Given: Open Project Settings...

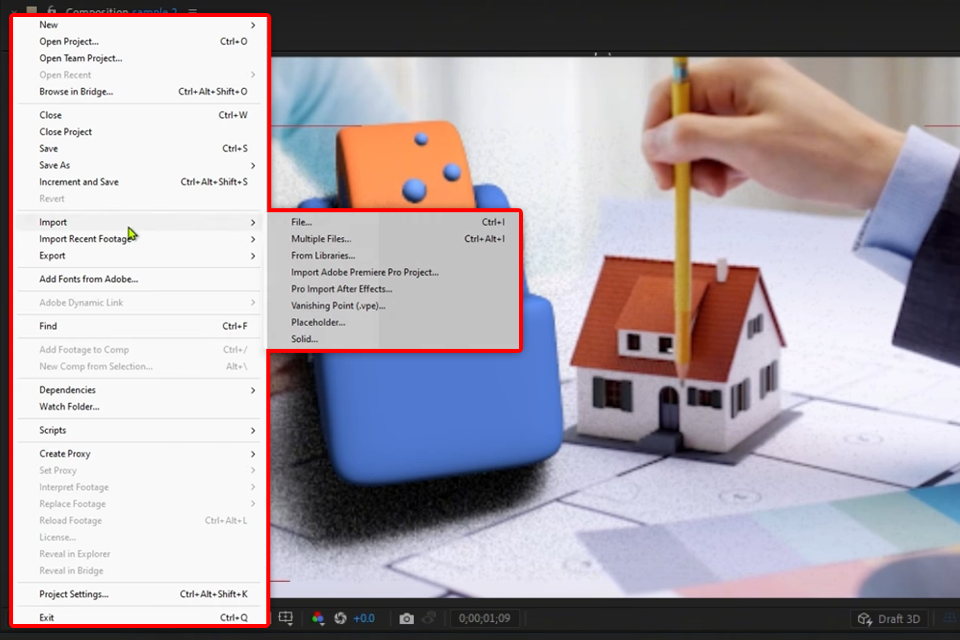Looking at the screenshot, I should [140, 594].
